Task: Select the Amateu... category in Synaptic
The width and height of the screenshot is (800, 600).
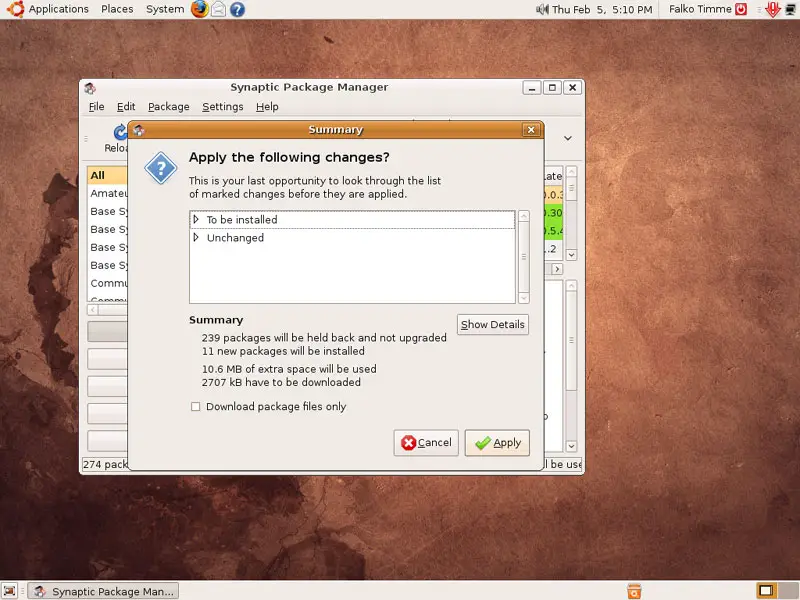Action: click(x=108, y=193)
